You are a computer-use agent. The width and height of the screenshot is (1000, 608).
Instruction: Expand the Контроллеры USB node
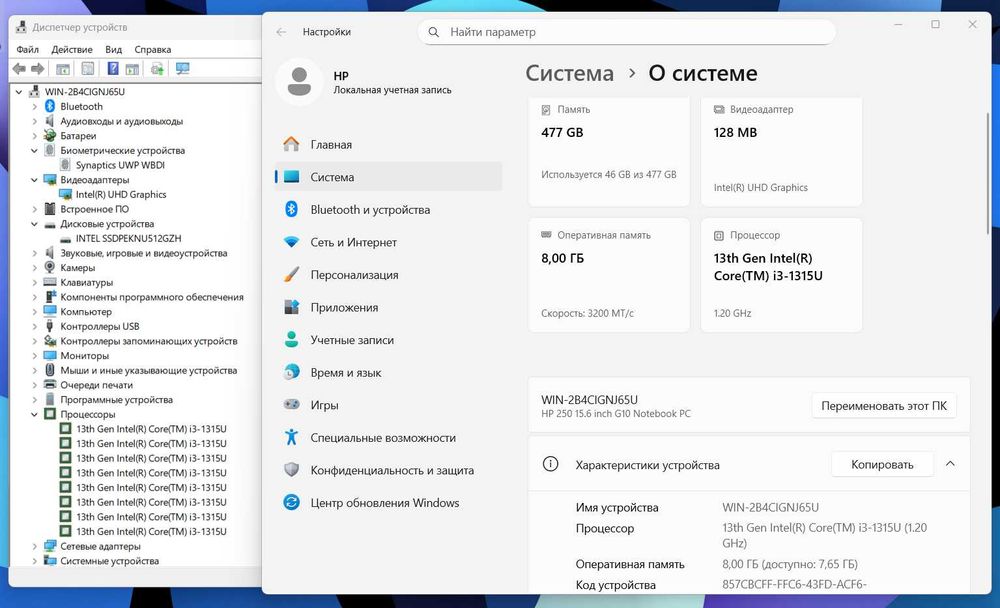pyautogui.click(x=34, y=327)
